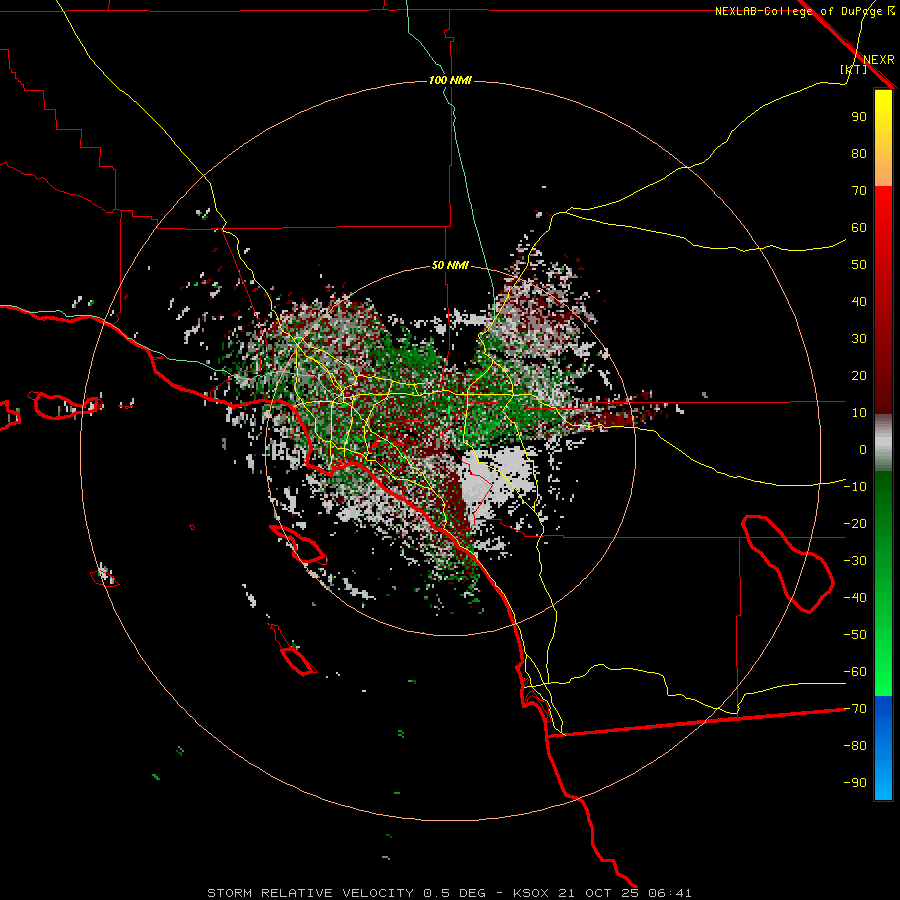Click the 70 value on the velocity scale
The image size is (900, 900).
(859, 191)
